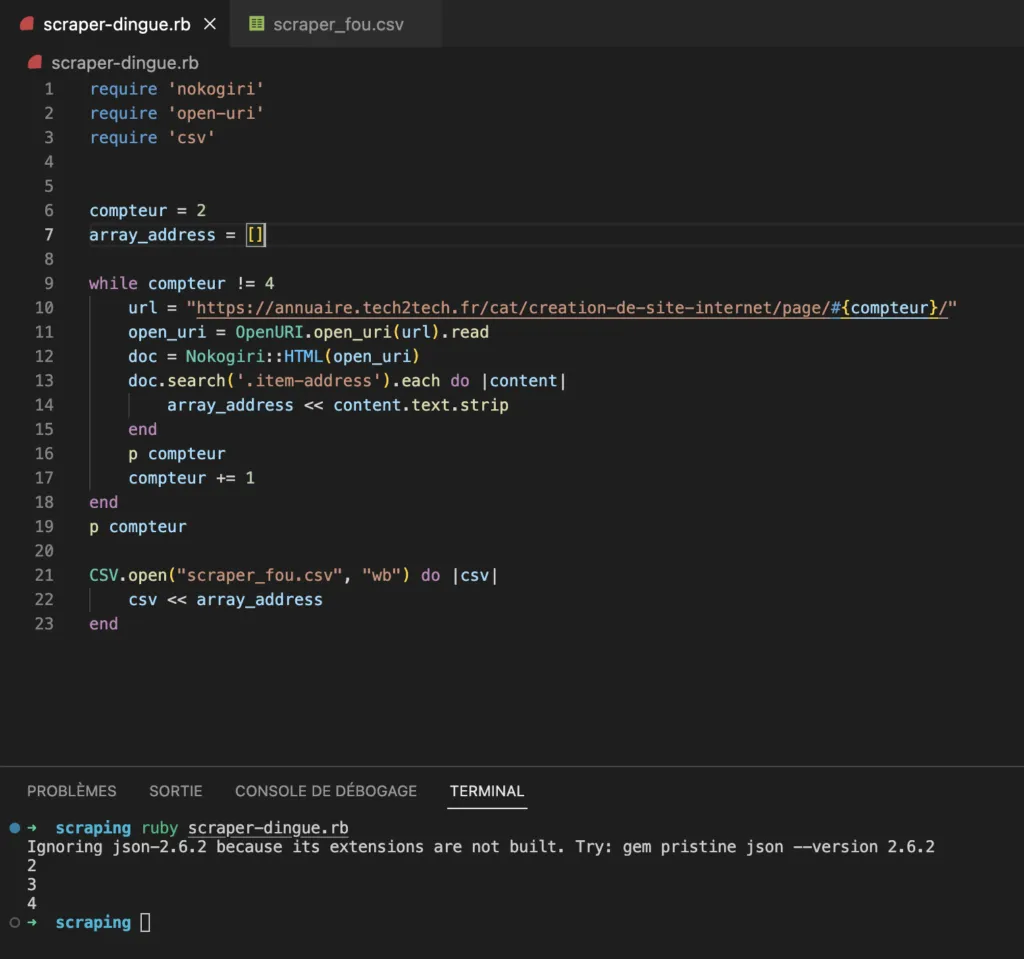
Task: Click 'p compteur' on line 19
Action: tap(138, 527)
